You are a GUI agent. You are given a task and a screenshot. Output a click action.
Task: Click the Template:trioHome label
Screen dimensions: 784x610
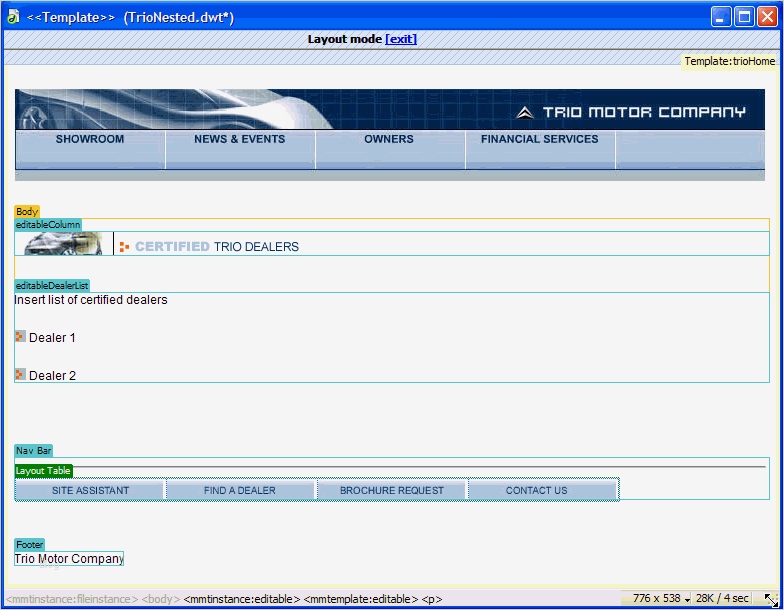click(x=730, y=62)
